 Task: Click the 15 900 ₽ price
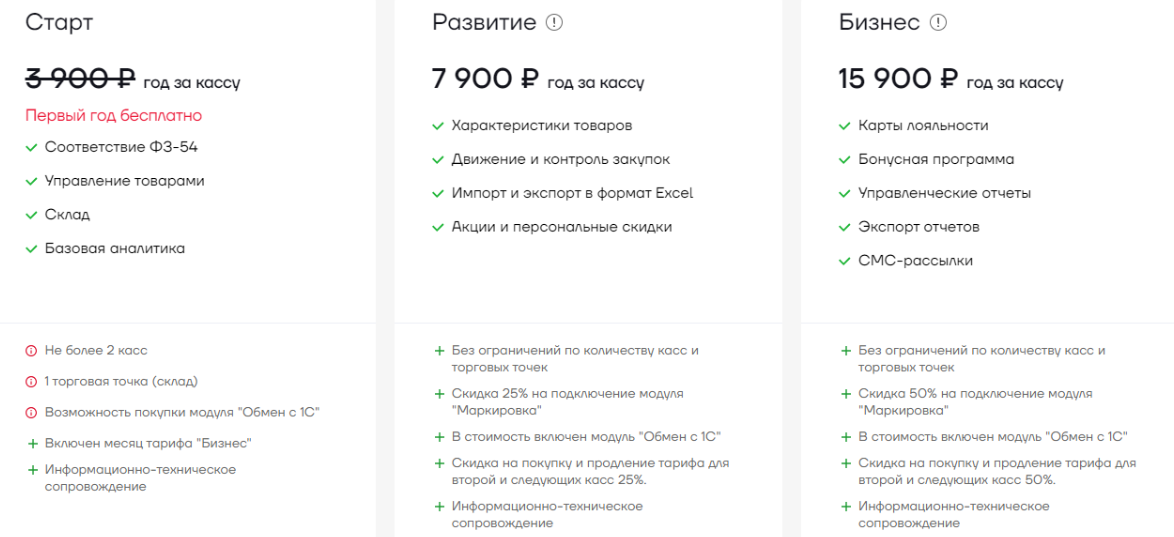(898, 80)
